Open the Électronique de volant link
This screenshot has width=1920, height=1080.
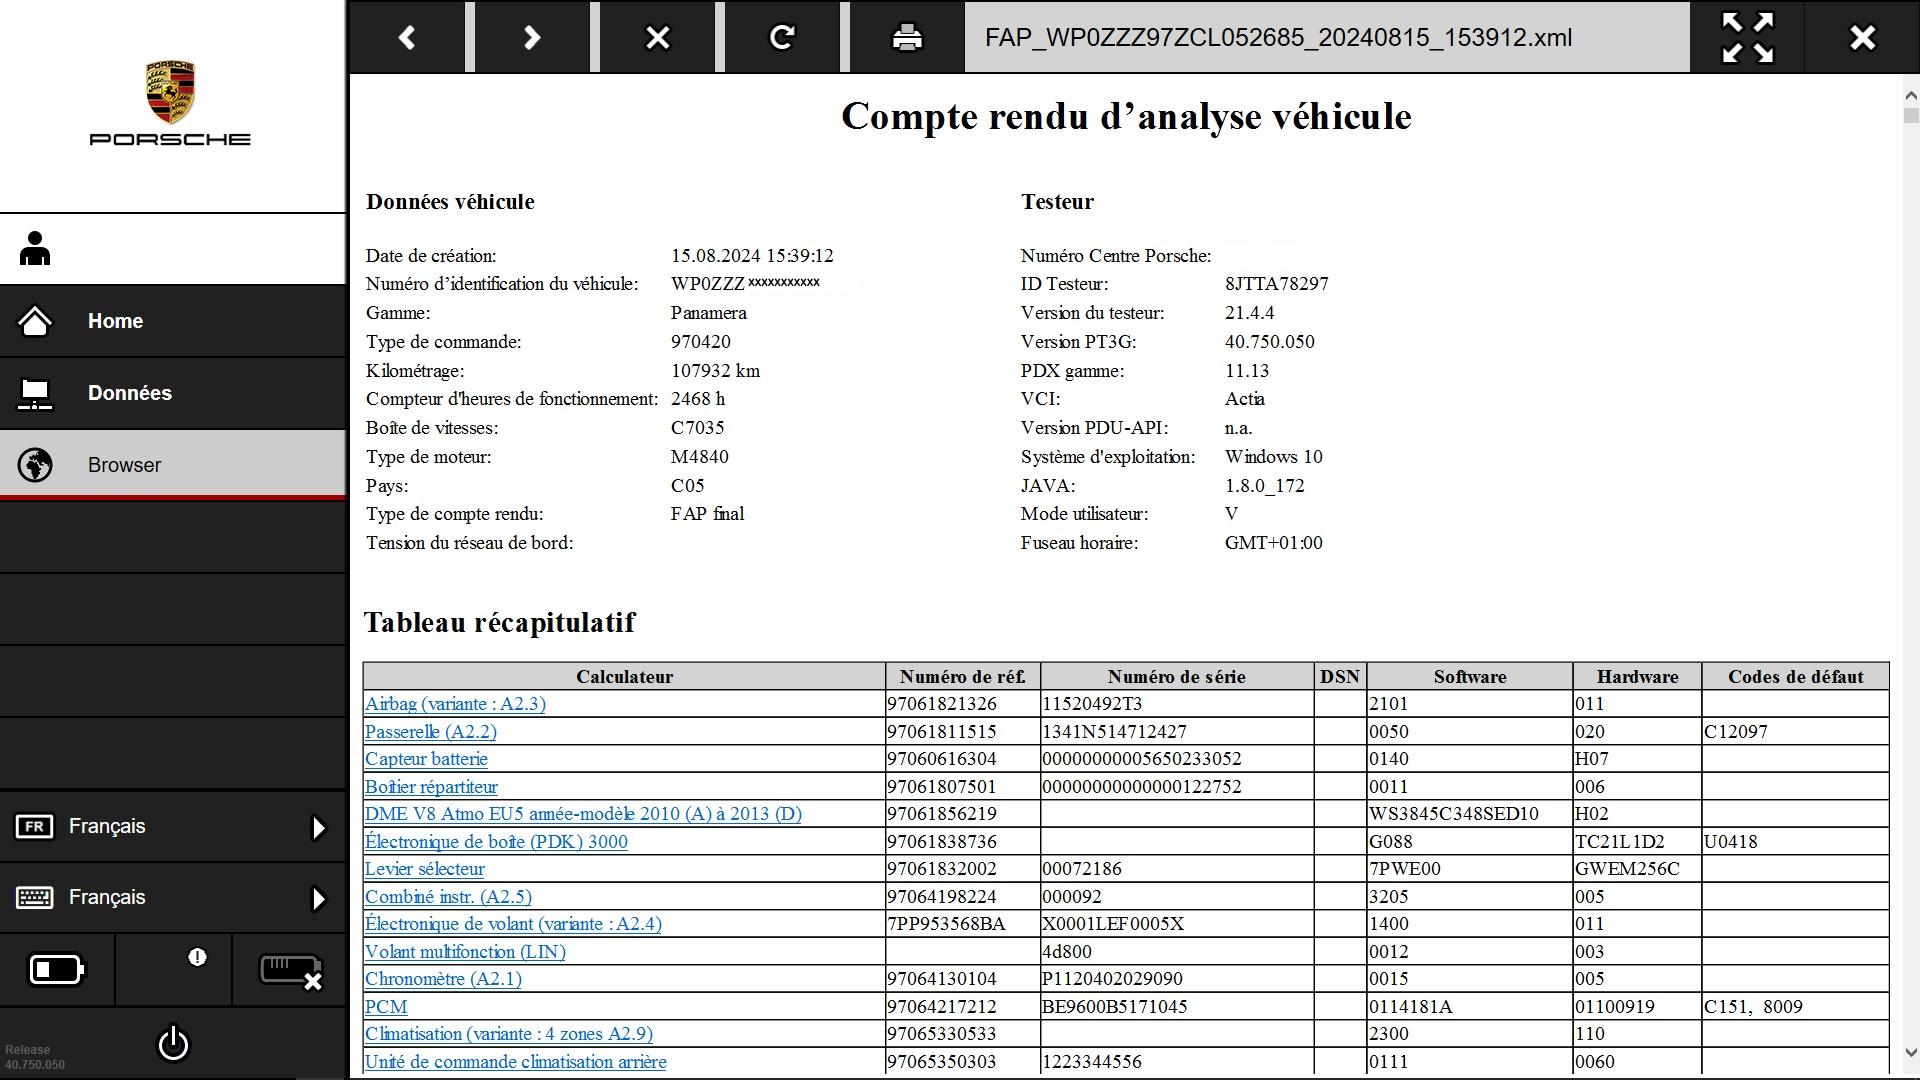tap(513, 924)
